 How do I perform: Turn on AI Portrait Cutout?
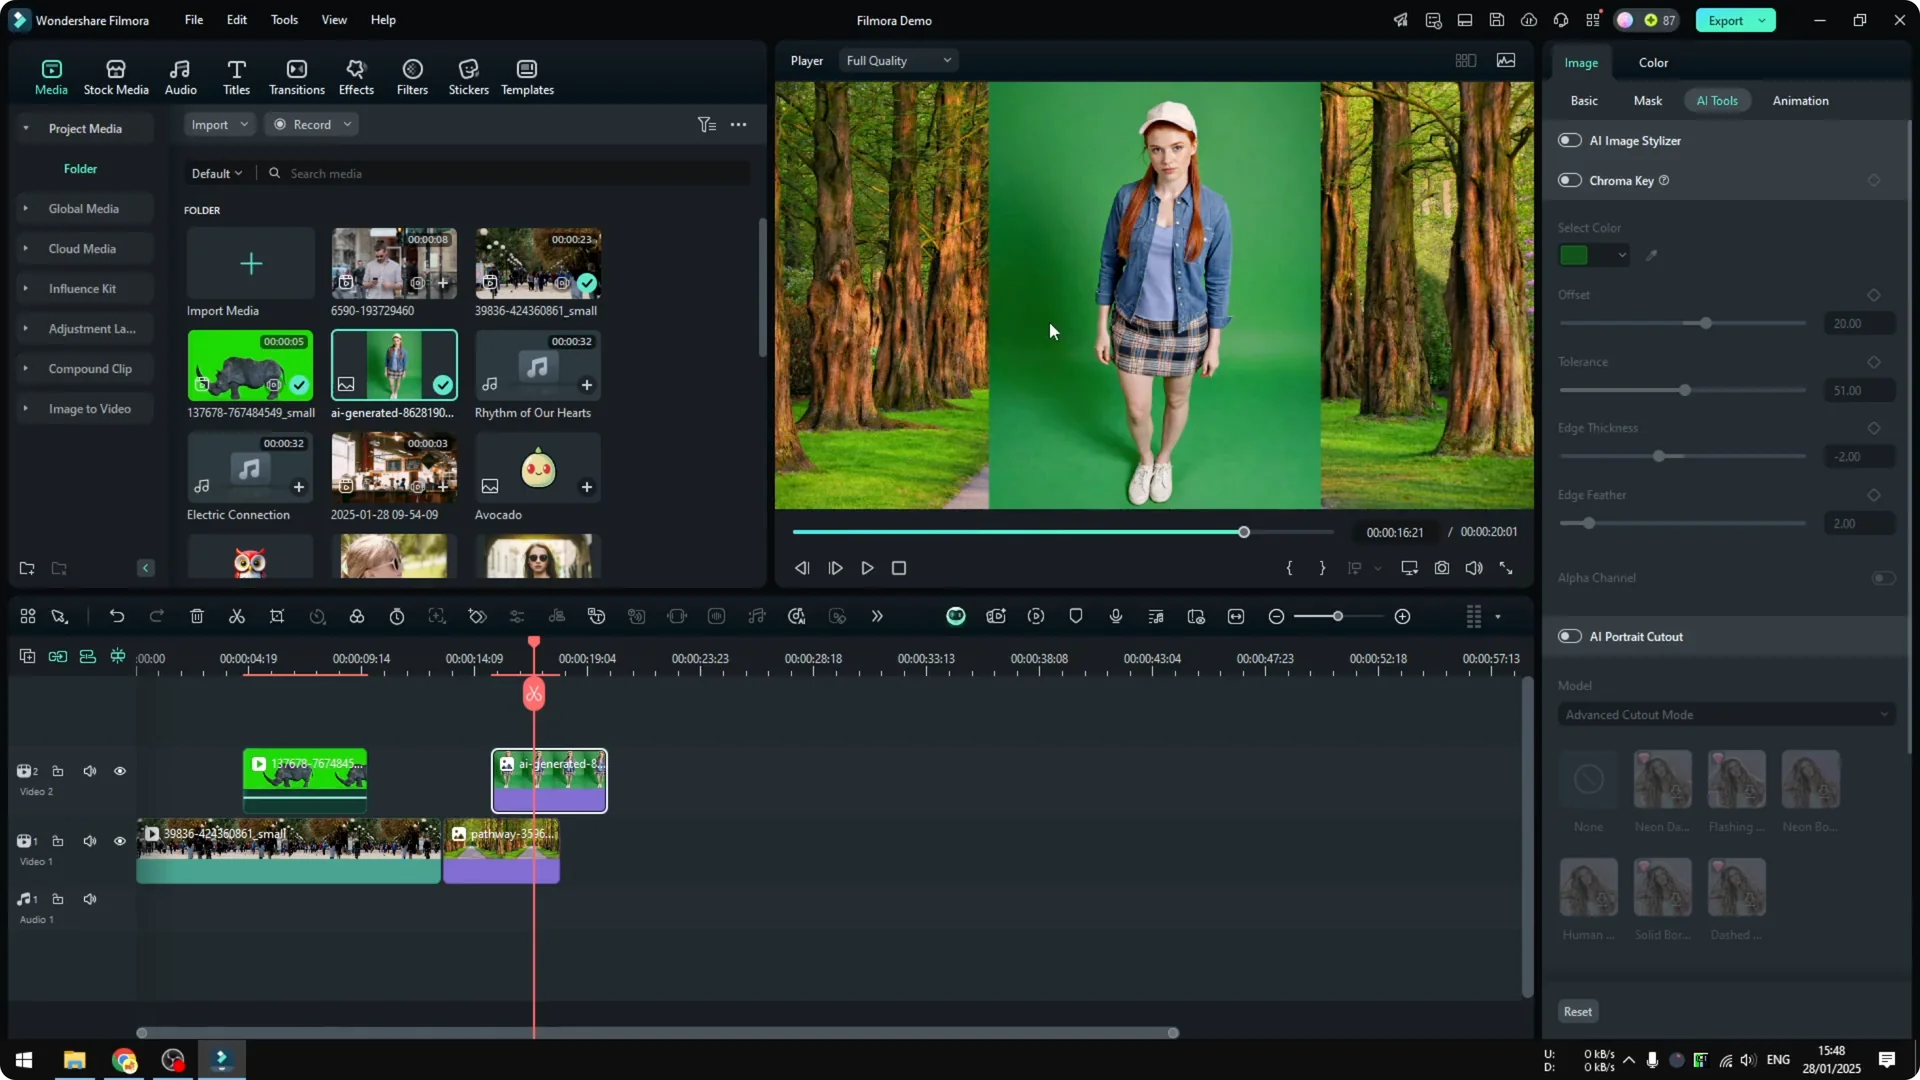[x=1570, y=636]
